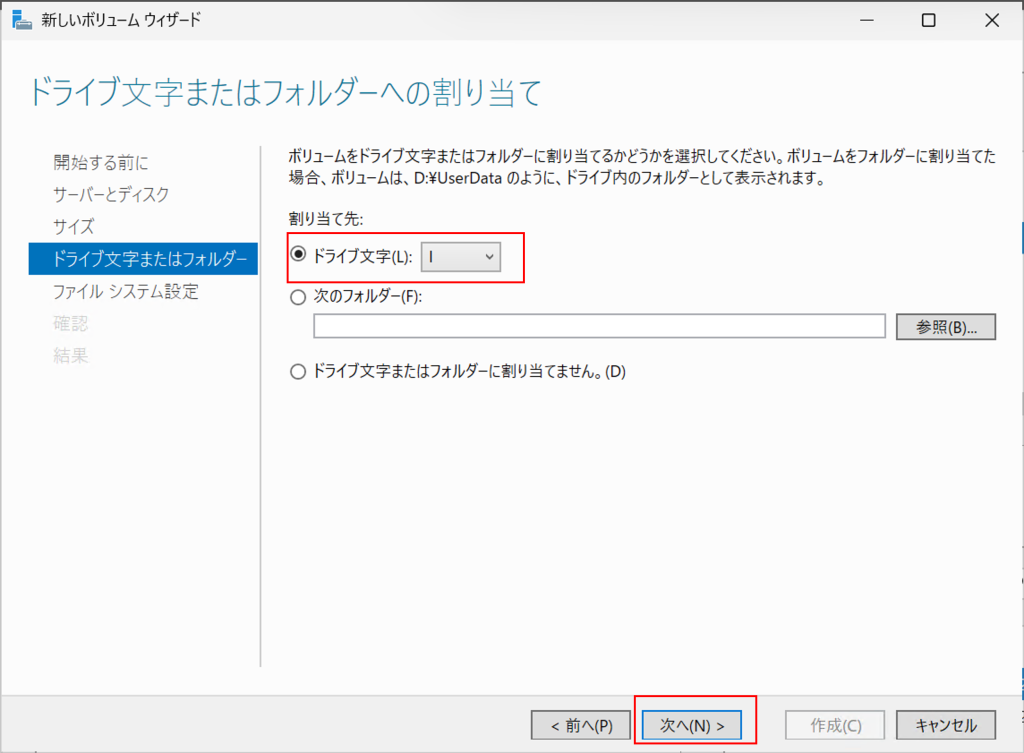Click the wizard icon in title bar
Screen dimensions: 1024x753
pyautogui.click(x=22, y=20)
